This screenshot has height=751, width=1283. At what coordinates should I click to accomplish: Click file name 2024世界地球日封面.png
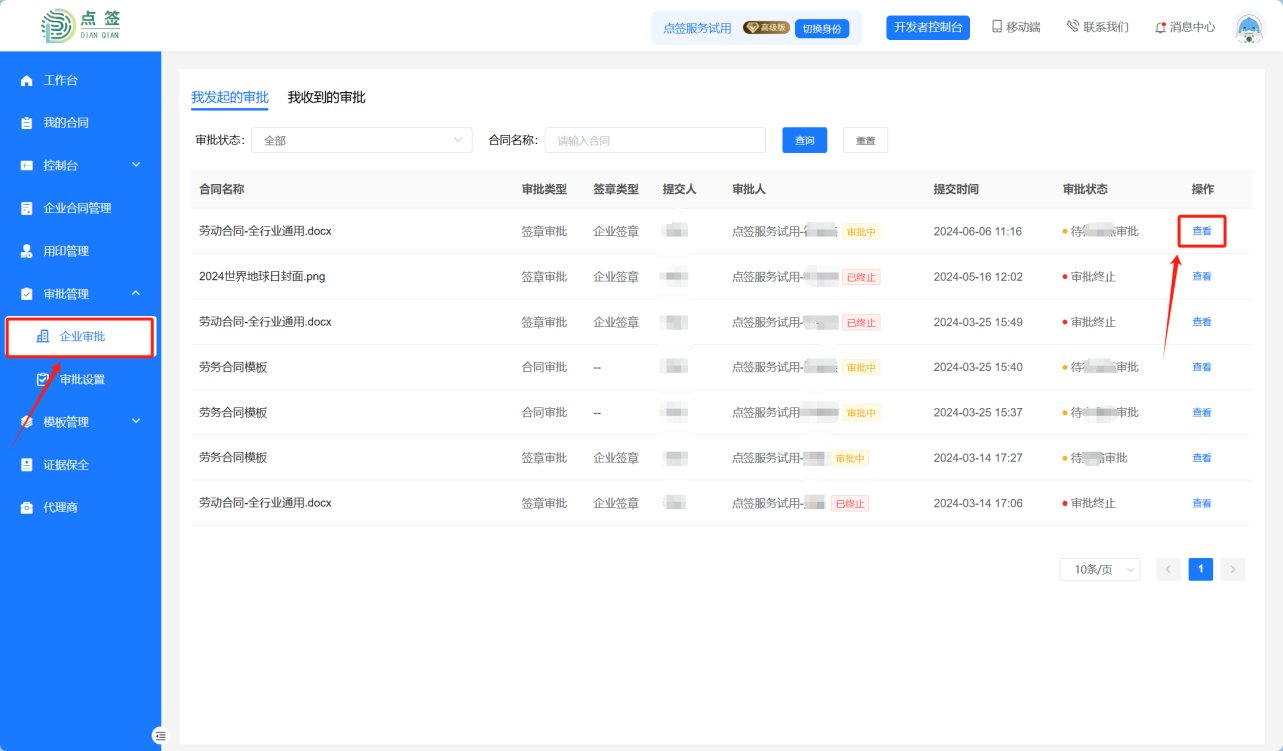[x=262, y=276]
